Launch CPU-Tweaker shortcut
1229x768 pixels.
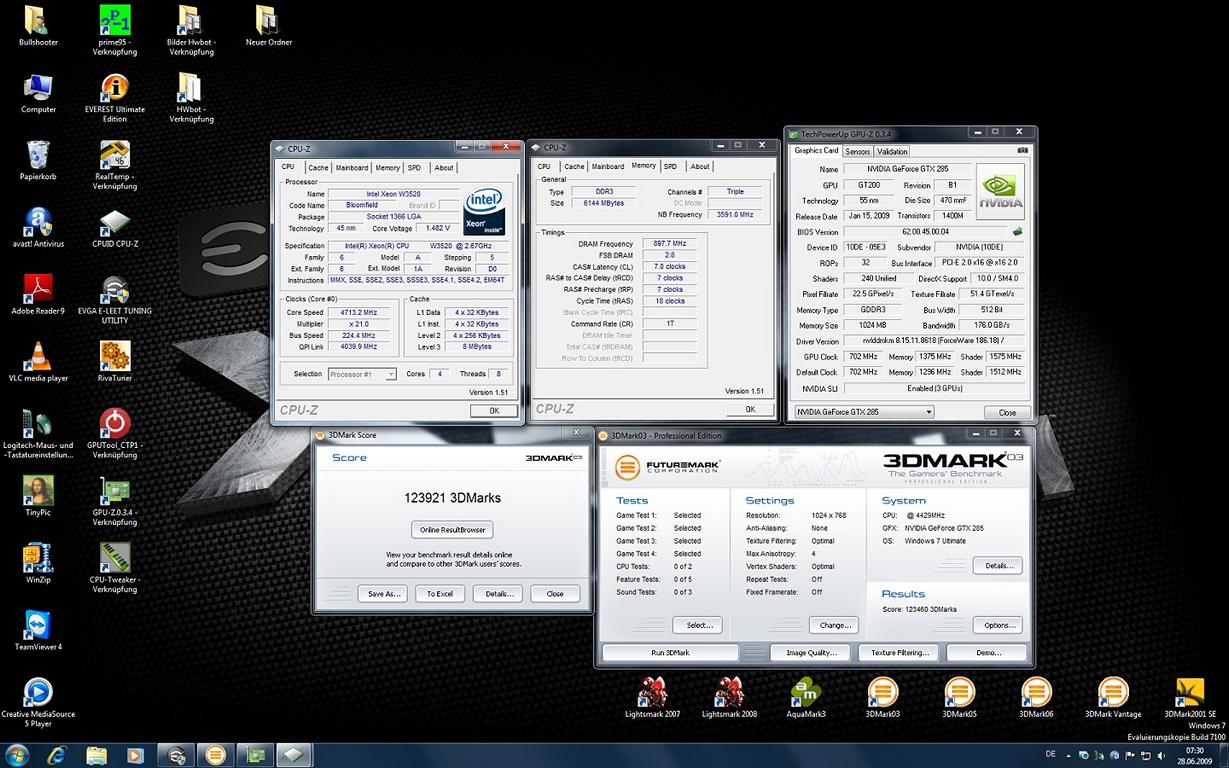[x=115, y=557]
